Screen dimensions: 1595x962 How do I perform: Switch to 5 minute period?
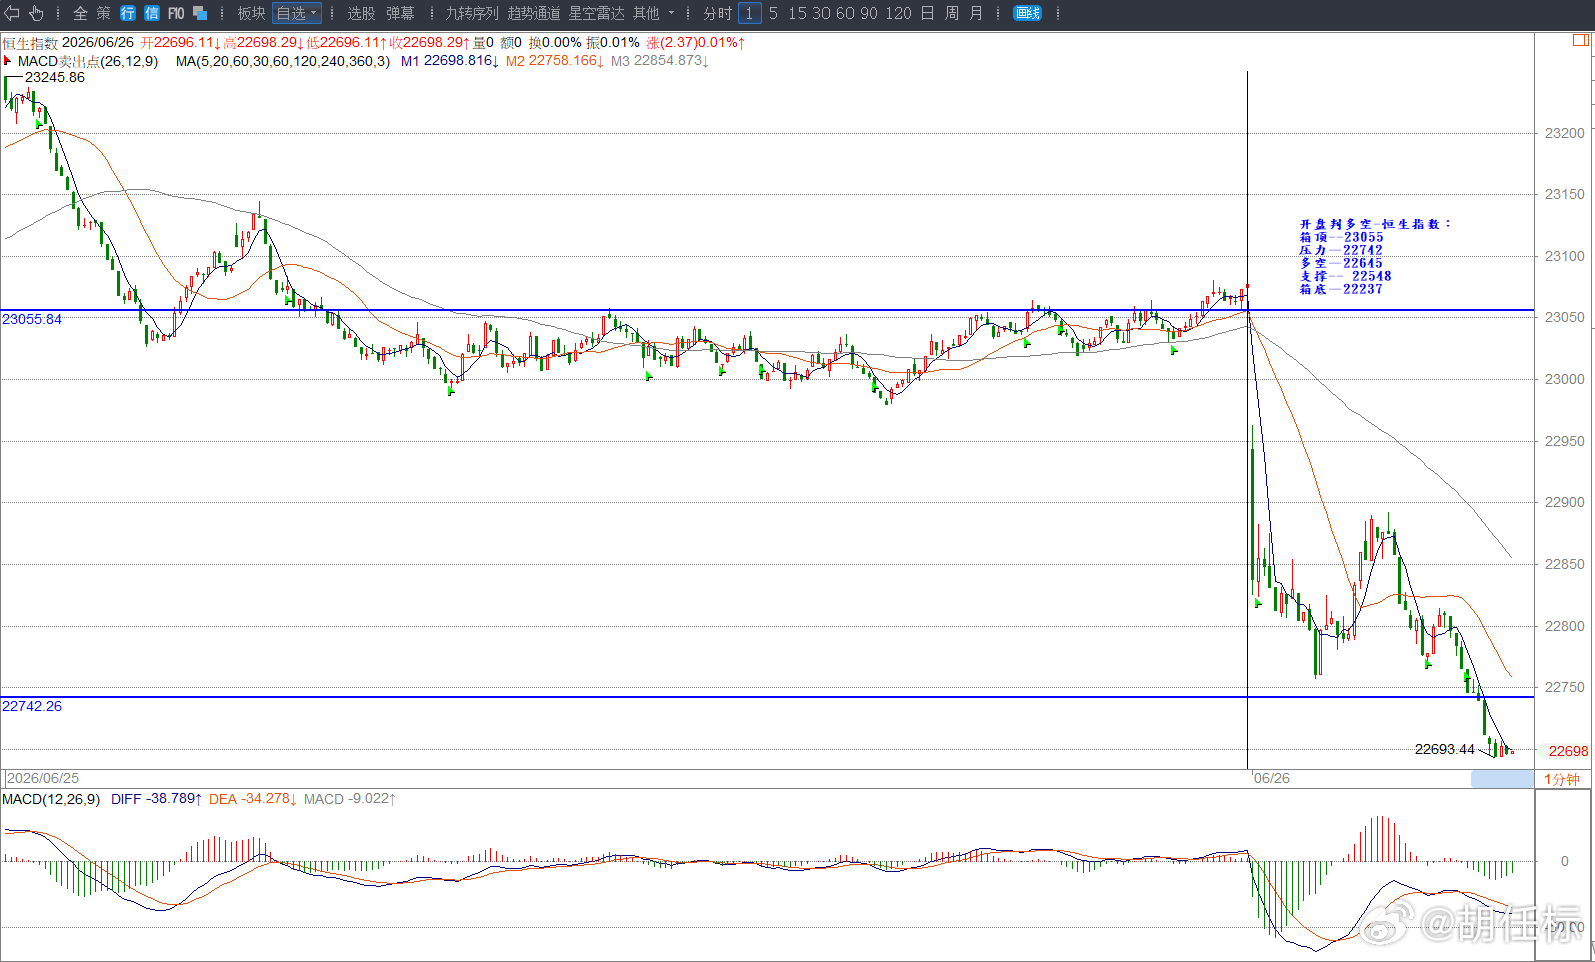773,13
